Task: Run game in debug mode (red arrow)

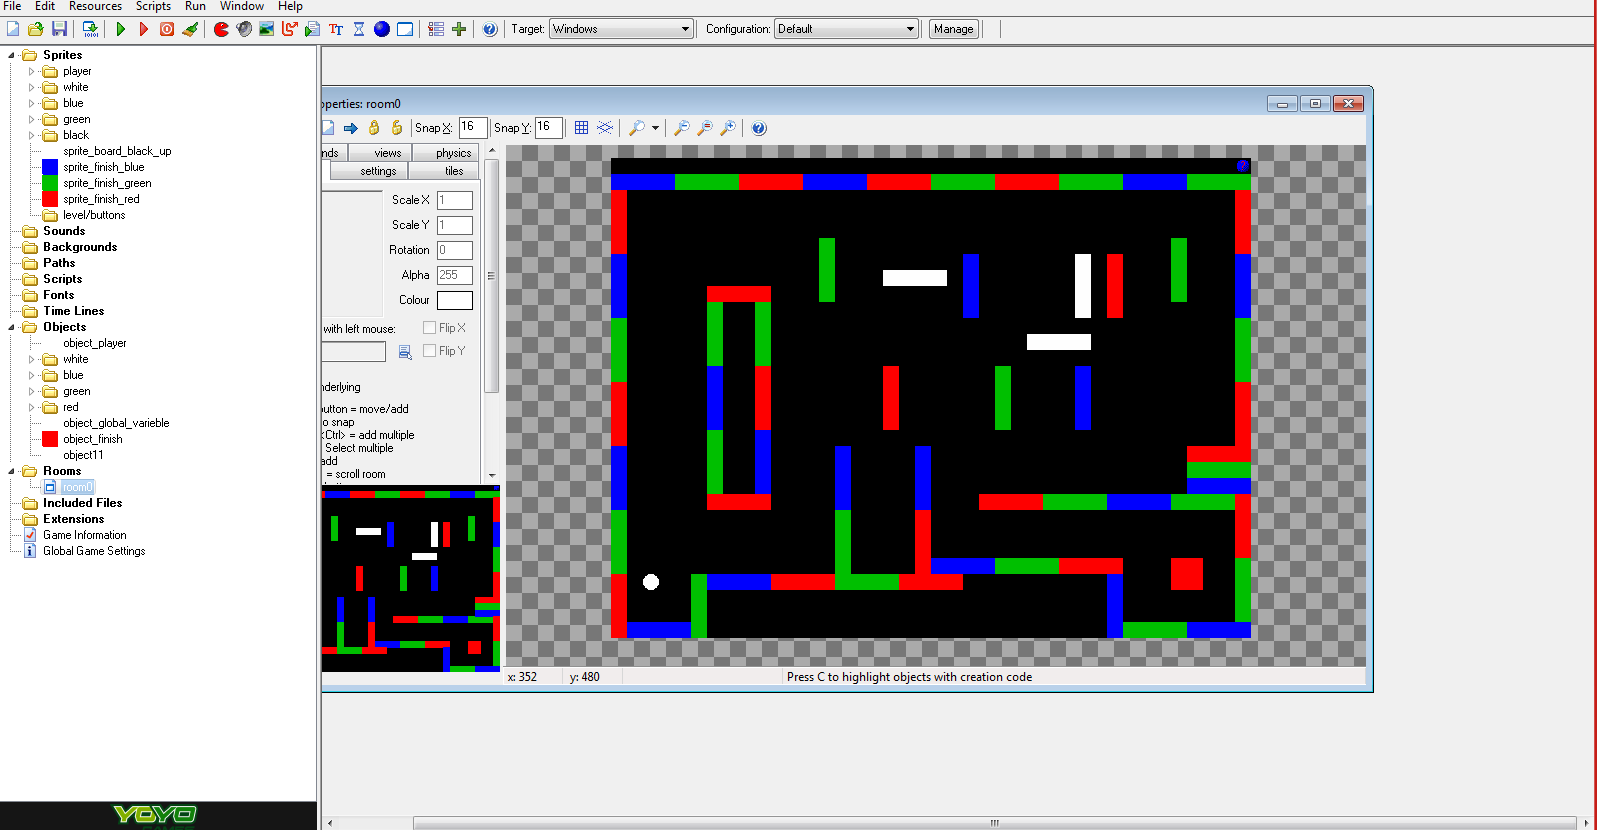Action: pos(143,29)
